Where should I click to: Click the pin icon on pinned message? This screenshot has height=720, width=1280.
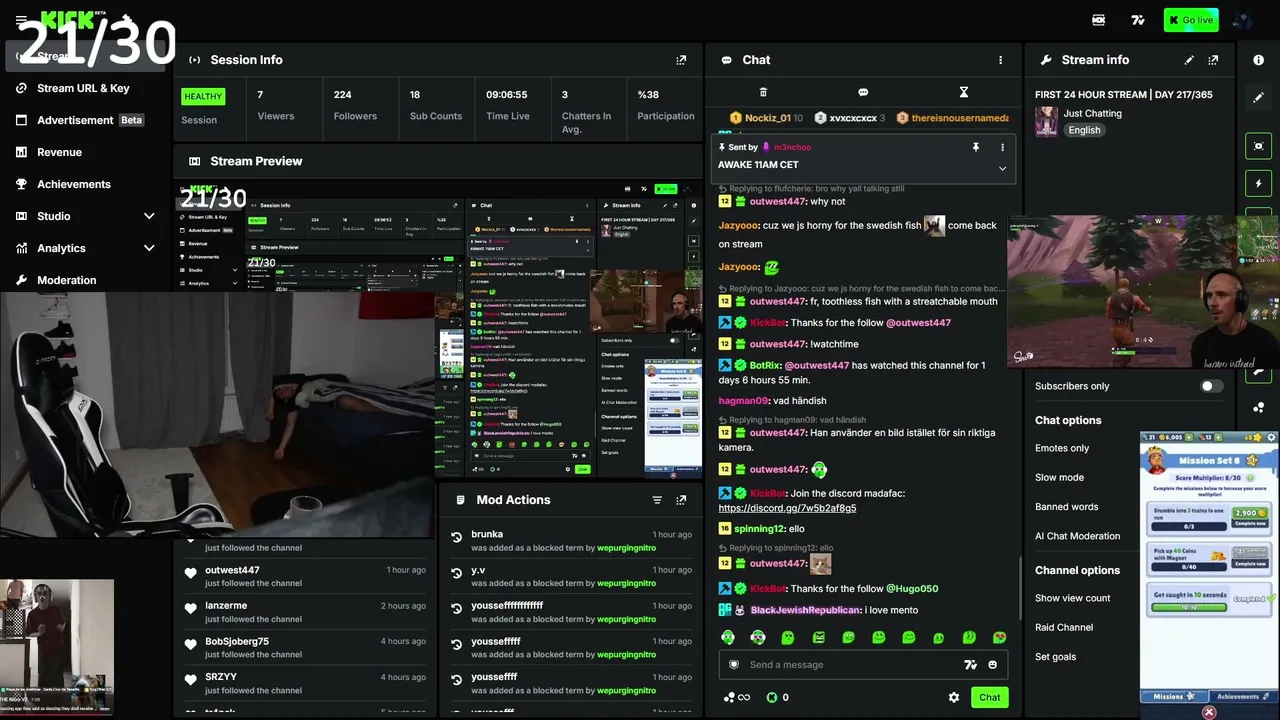point(976,147)
